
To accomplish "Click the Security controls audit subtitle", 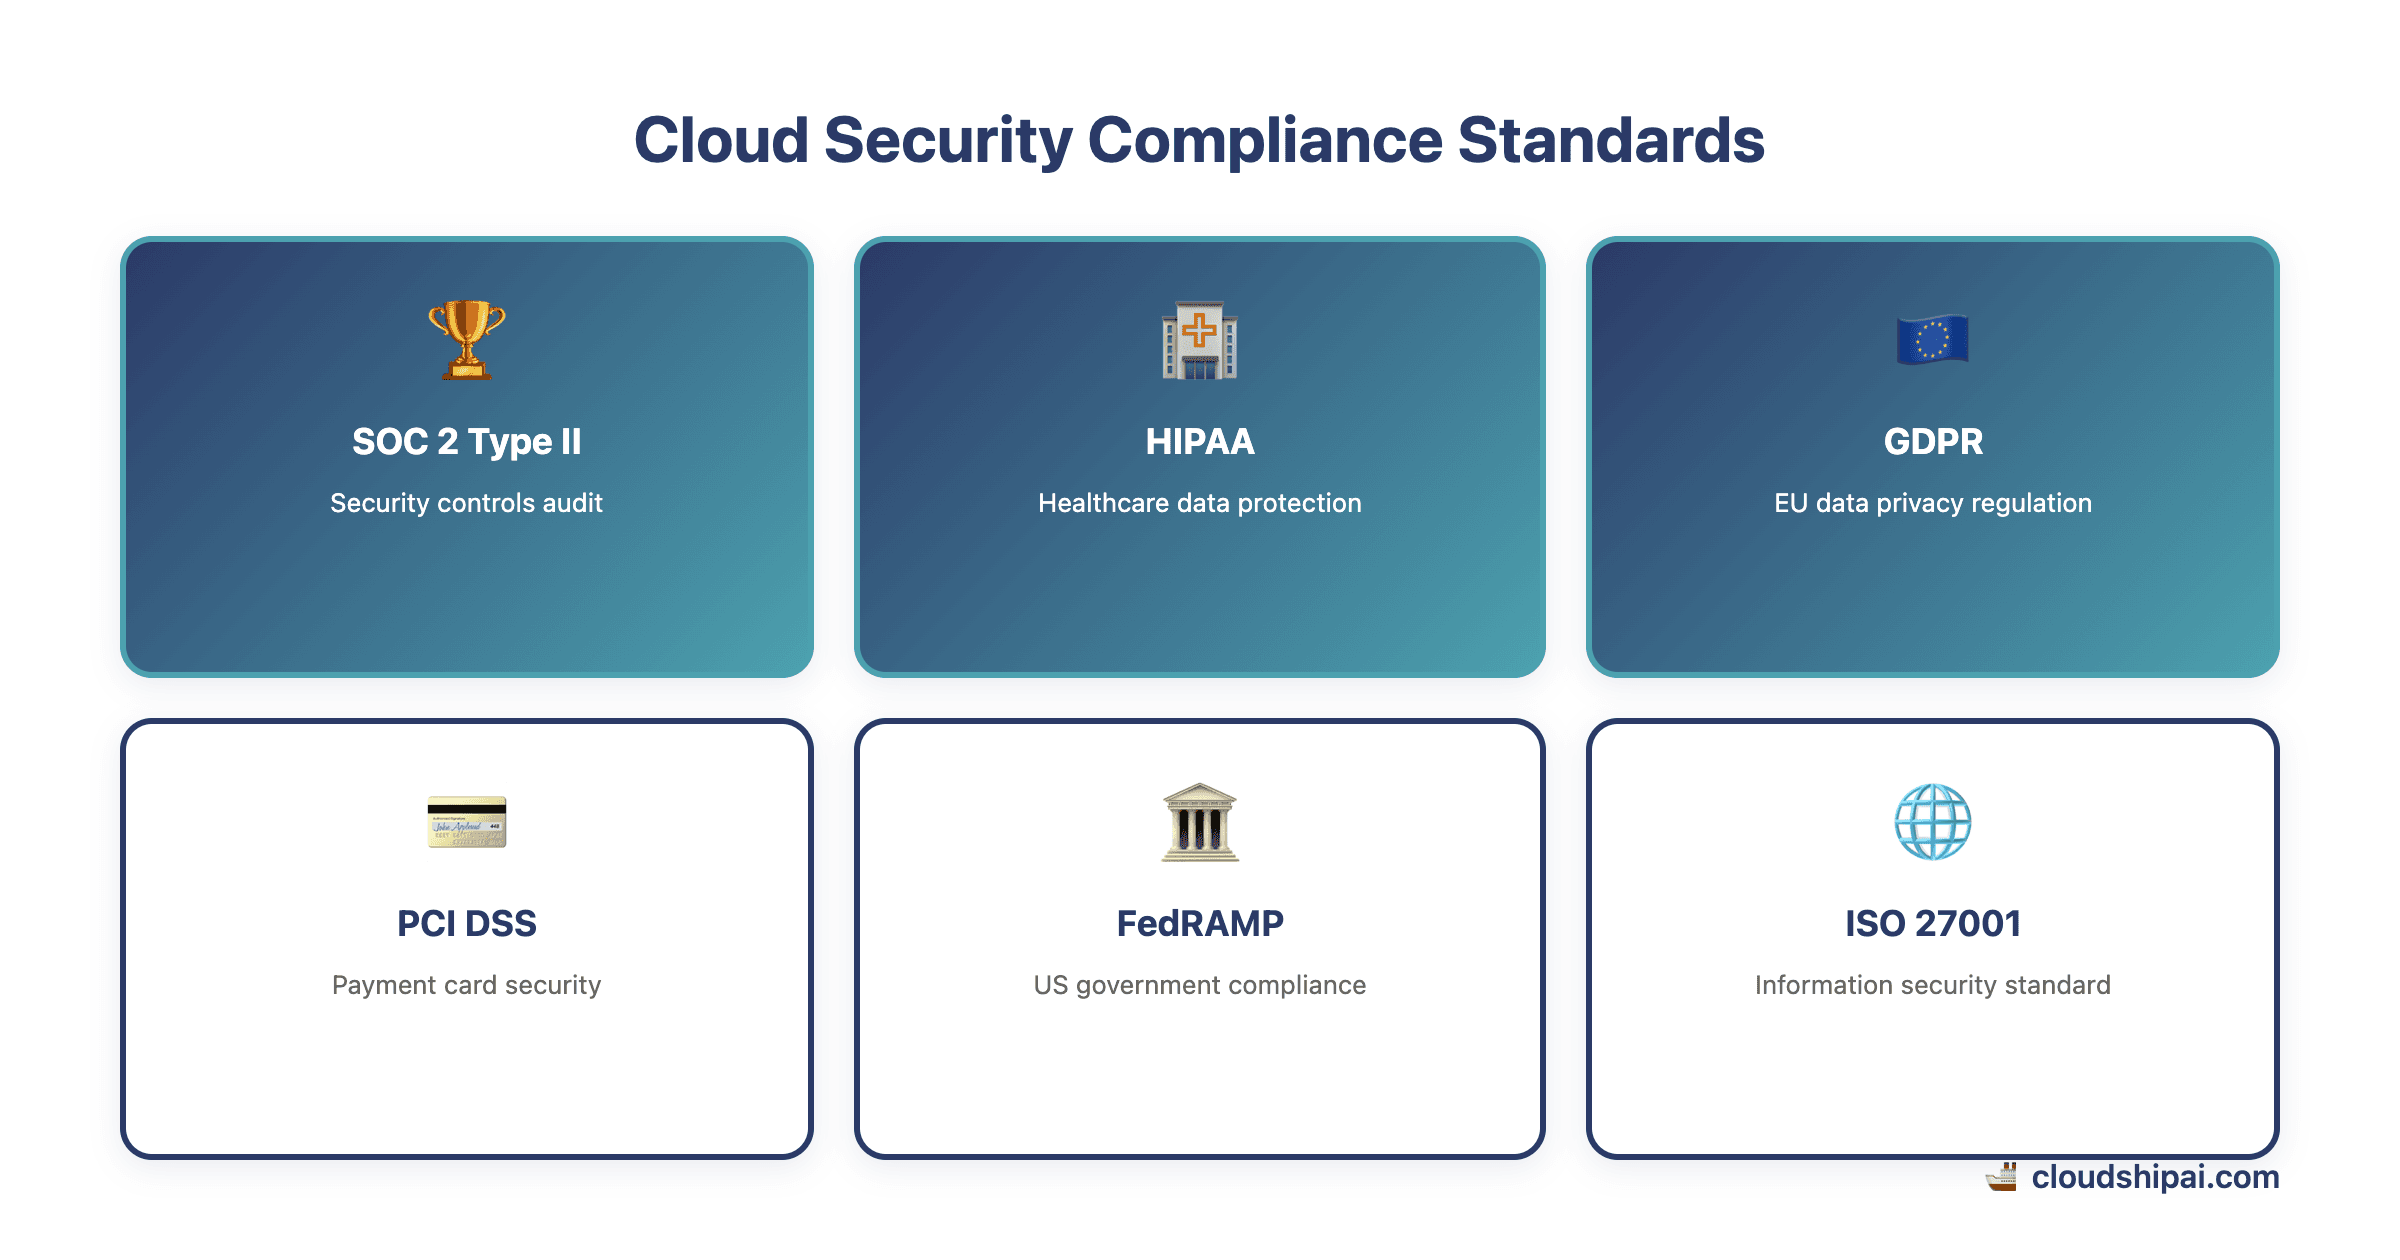I will point(466,503).
